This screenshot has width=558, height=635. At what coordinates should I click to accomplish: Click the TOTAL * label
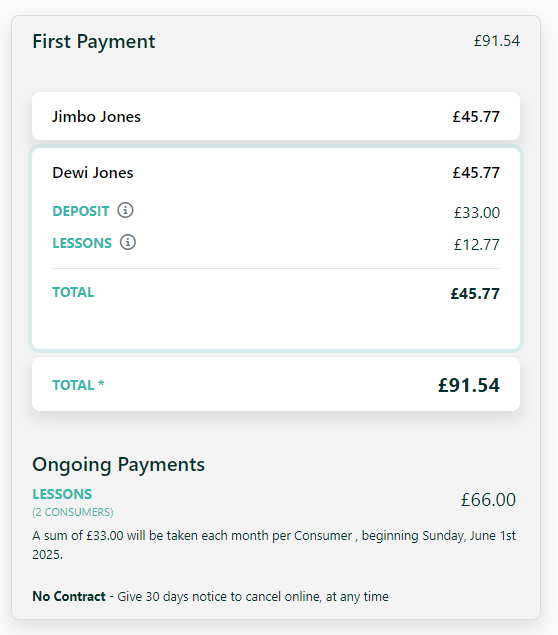(78, 385)
